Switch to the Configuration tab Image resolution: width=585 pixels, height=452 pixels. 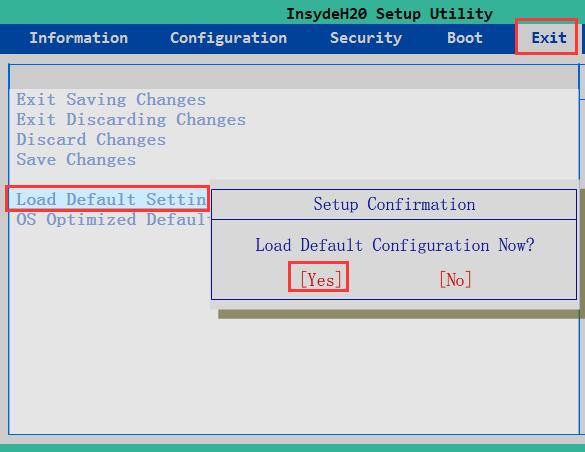[228, 38]
